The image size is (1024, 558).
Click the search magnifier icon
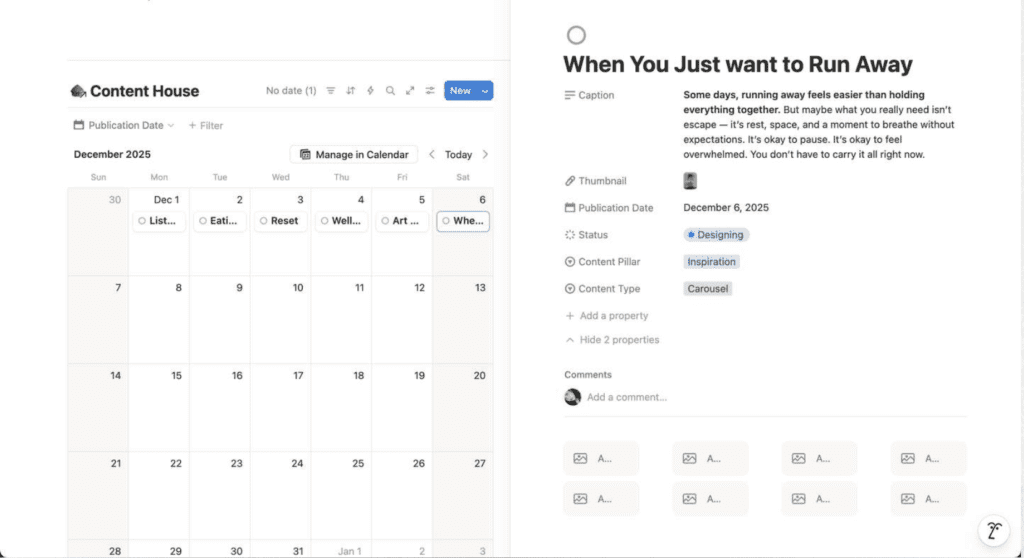pyautogui.click(x=390, y=91)
